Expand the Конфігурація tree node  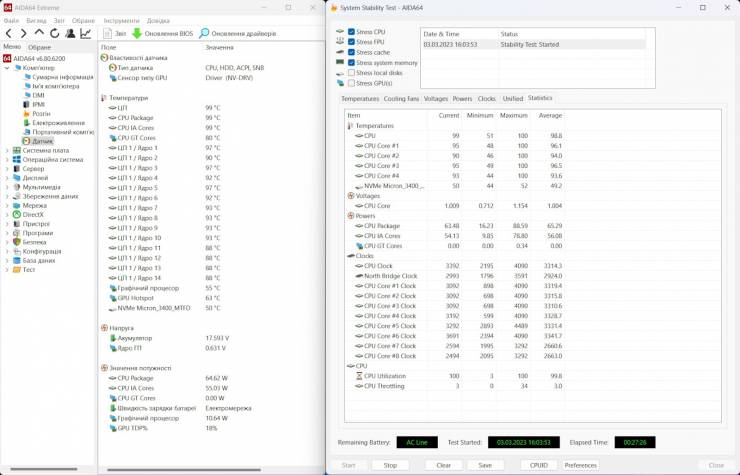coord(7,252)
